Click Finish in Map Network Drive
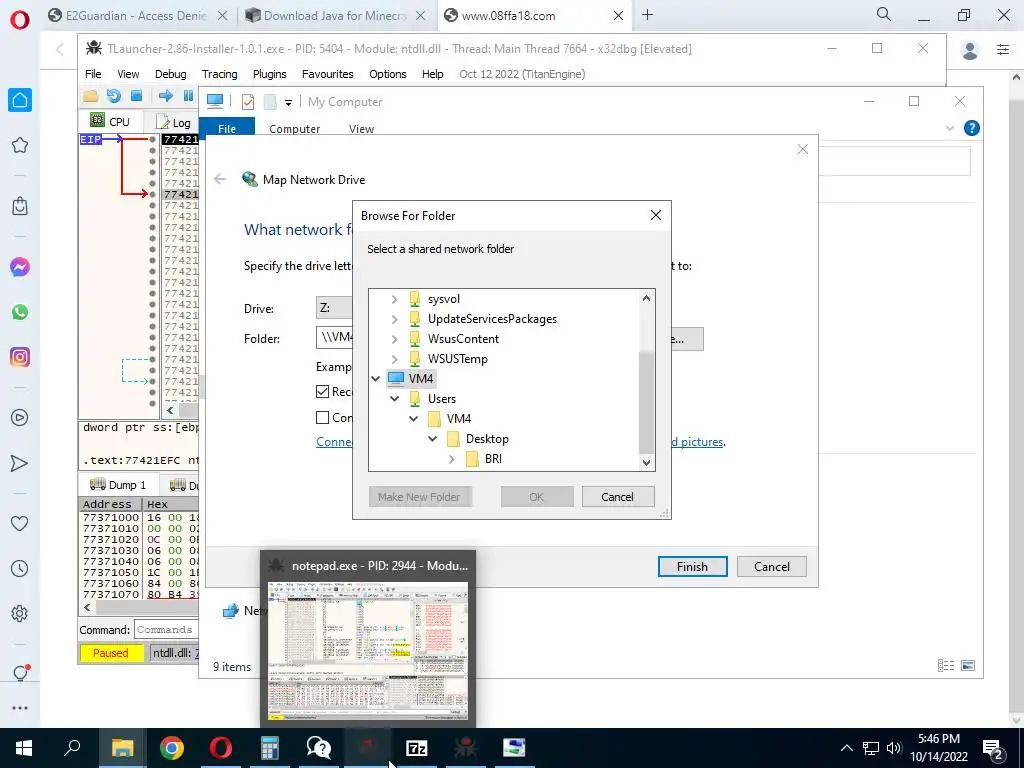The width and height of the screenshot is (1024, 768). click(x=692, y=567)
